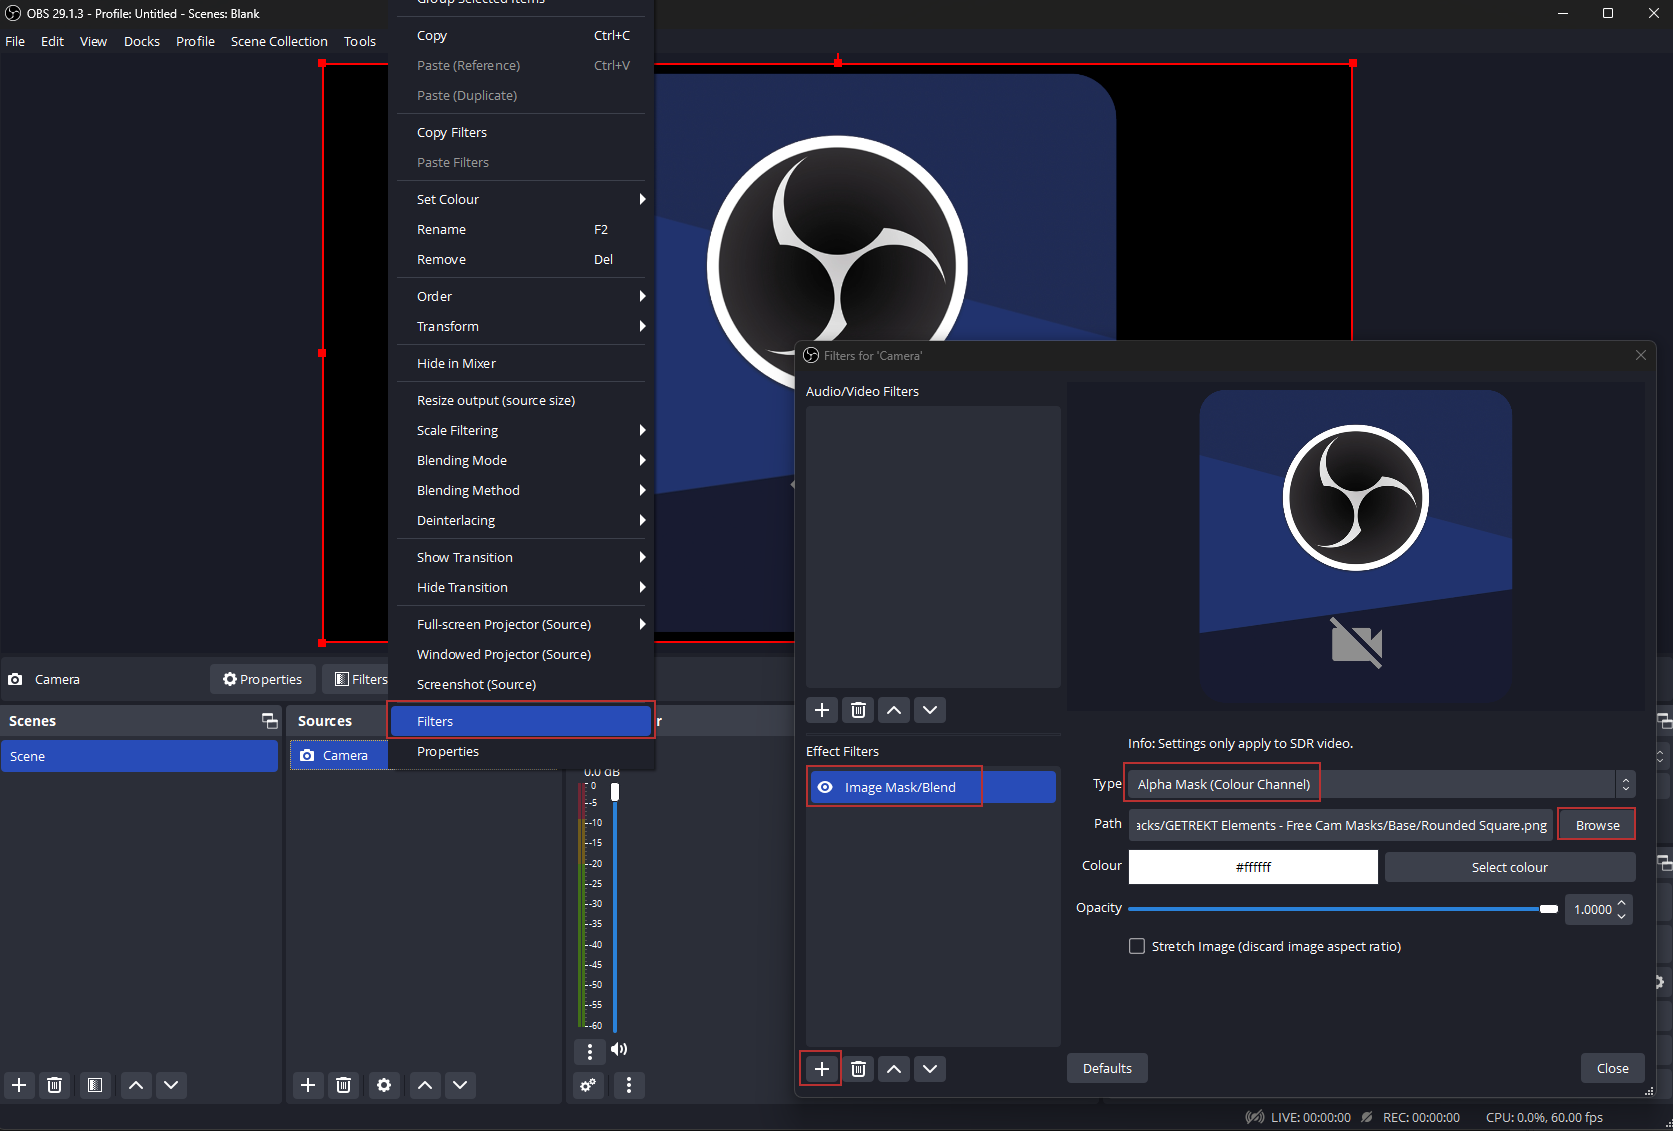Increase Opacity value stepper

coord(1622,903)
